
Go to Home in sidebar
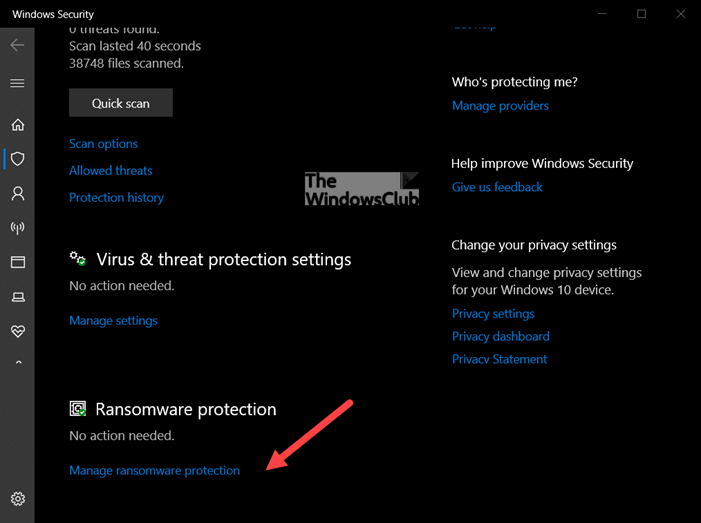[17, 125]
